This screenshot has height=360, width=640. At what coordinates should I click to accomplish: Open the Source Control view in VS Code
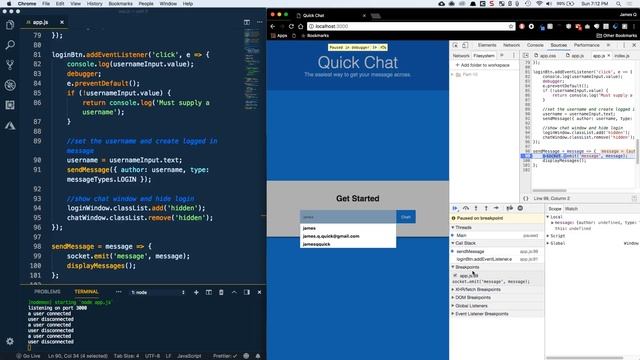click(x=10, y=65)
